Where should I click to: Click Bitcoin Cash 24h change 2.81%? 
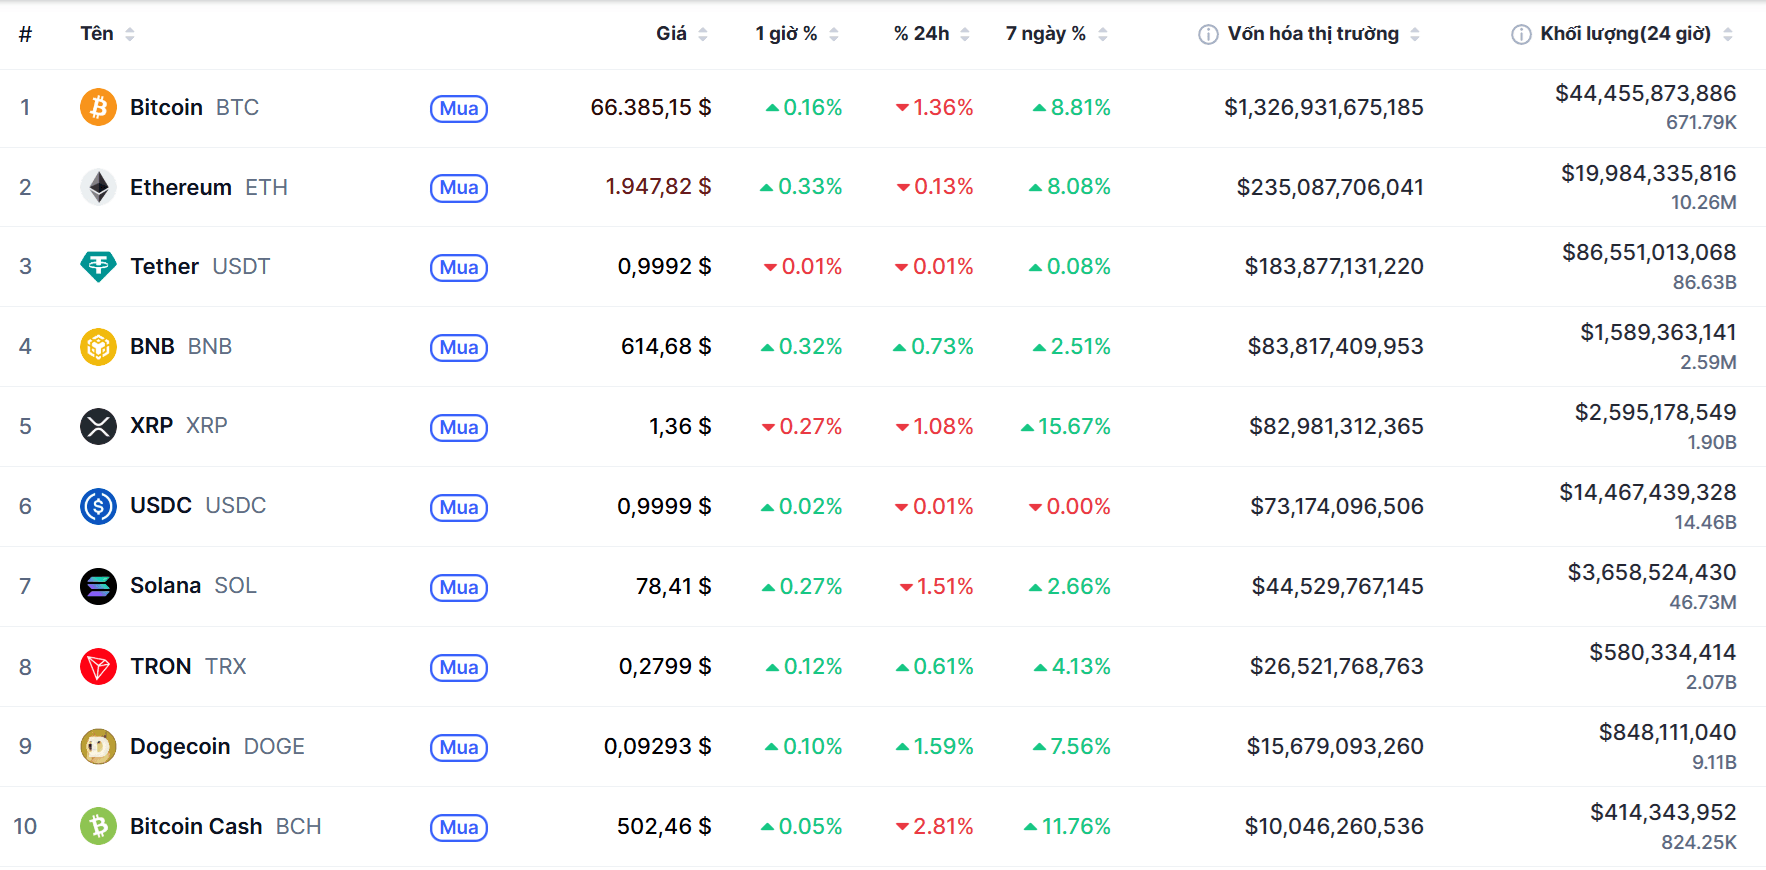pyautogui.click(x=934, y=826)
